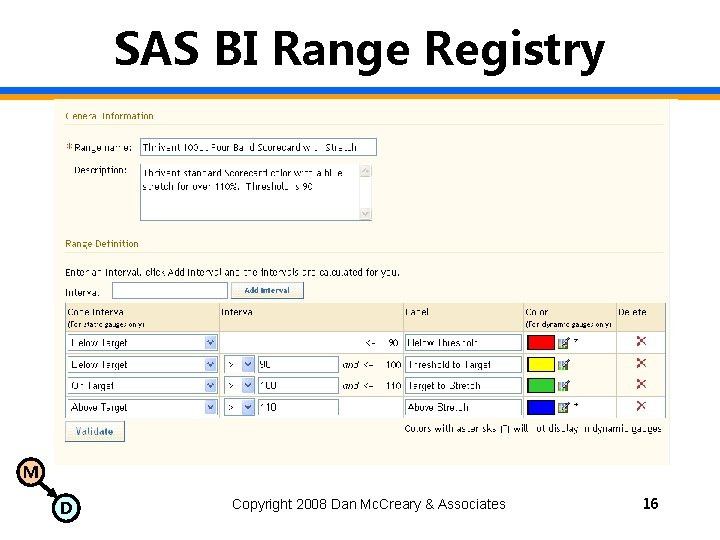Open color picker icon for Target to Stretch row

[x=563, y=386]
